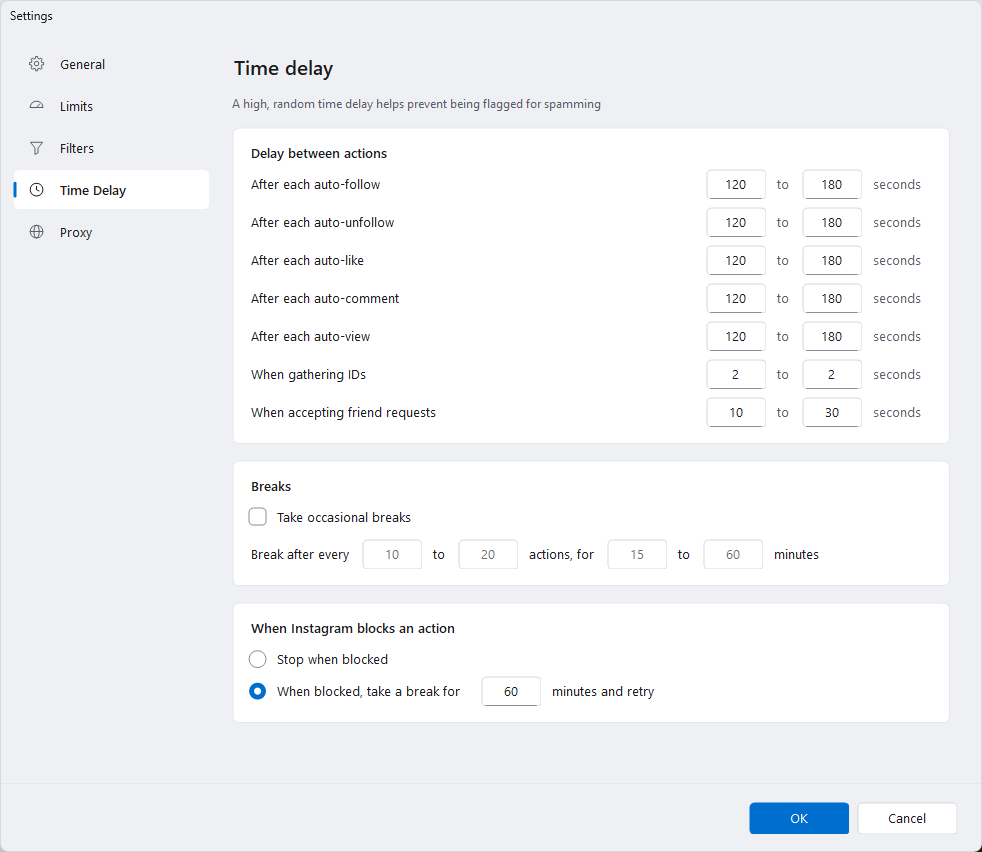Edit auto-follow maximum delay field

click(832, 184)
